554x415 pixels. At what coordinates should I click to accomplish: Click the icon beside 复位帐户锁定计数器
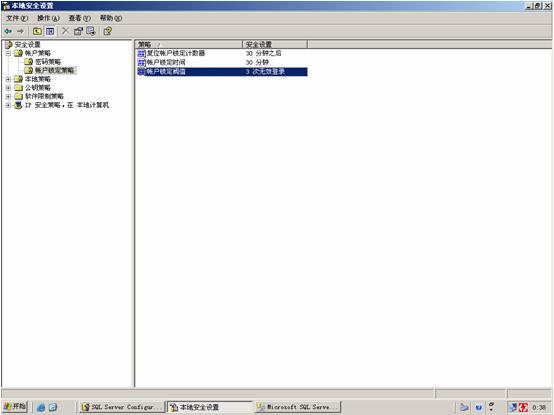tap(141, 53)
